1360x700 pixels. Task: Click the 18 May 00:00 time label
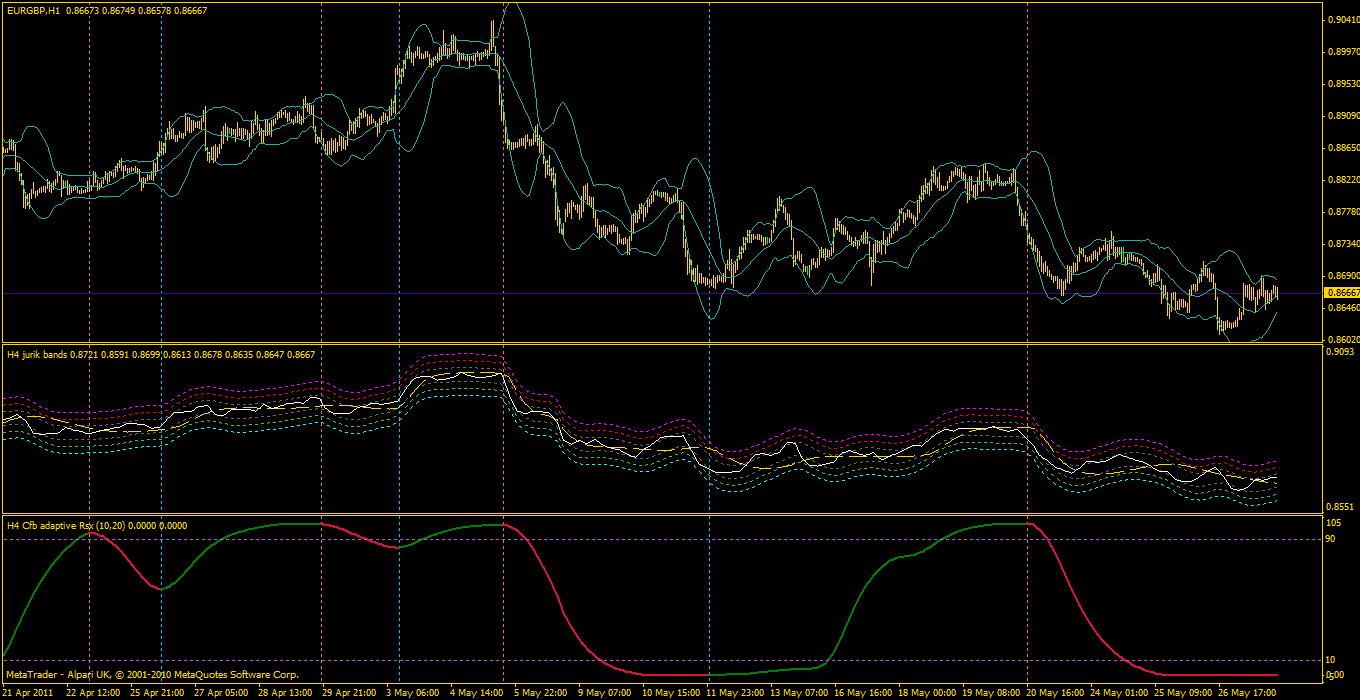(x=926, y=692)
